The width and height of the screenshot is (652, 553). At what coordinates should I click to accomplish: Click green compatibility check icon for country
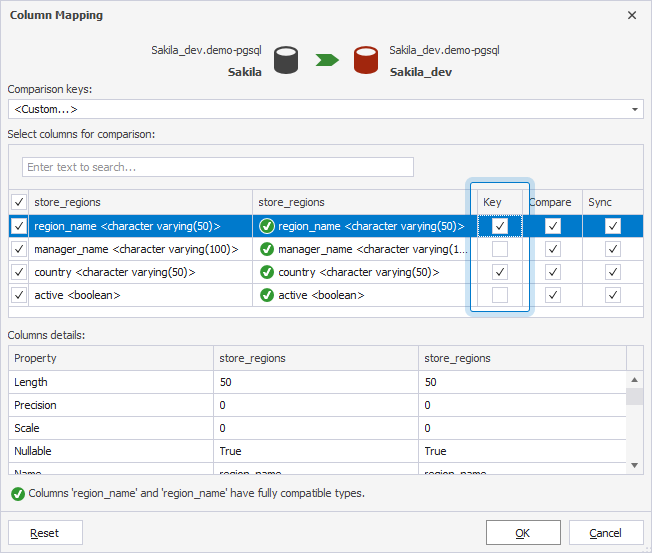point(267,272)
